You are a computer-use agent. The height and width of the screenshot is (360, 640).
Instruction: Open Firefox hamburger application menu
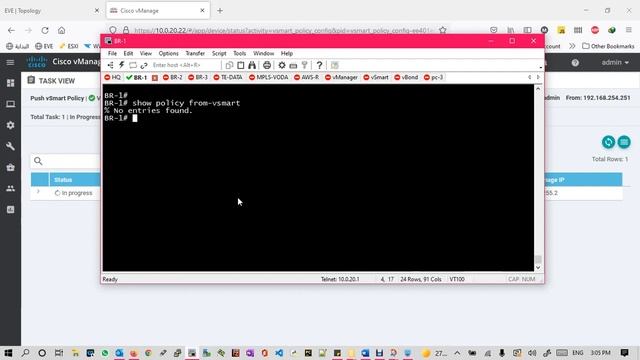point(629,30)
